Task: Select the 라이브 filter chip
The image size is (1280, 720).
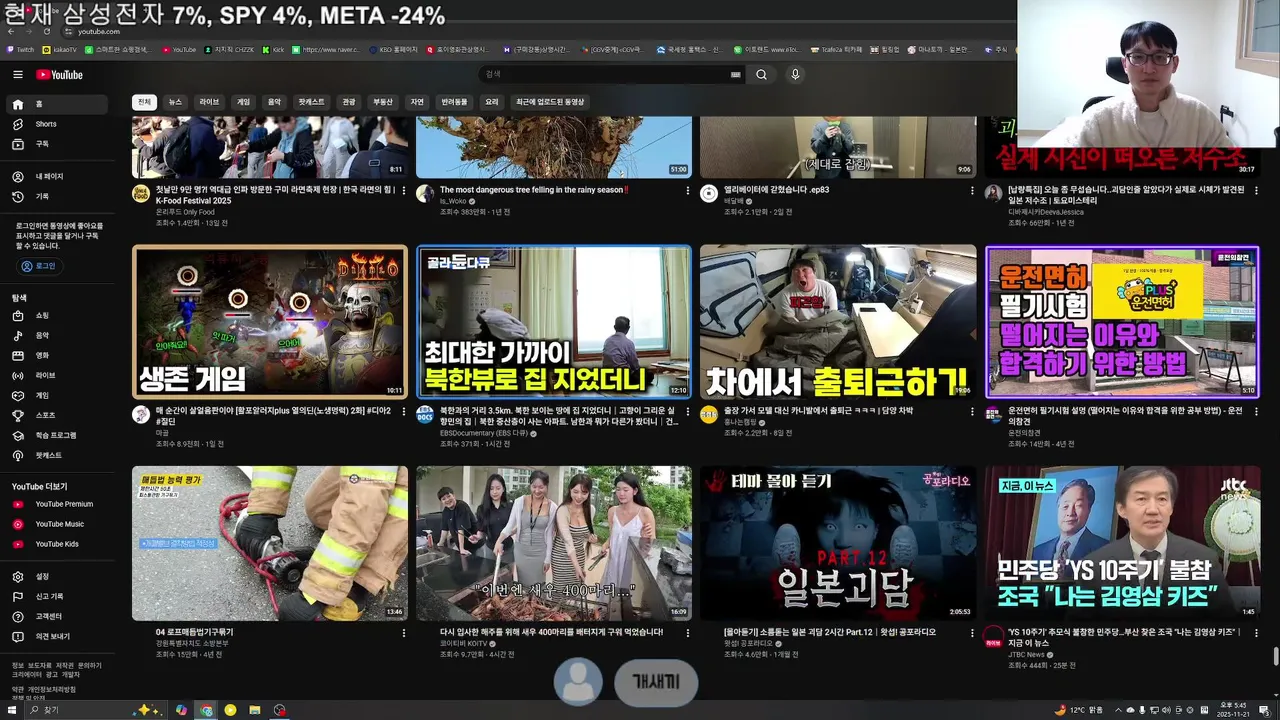Action: coord(209,102)
